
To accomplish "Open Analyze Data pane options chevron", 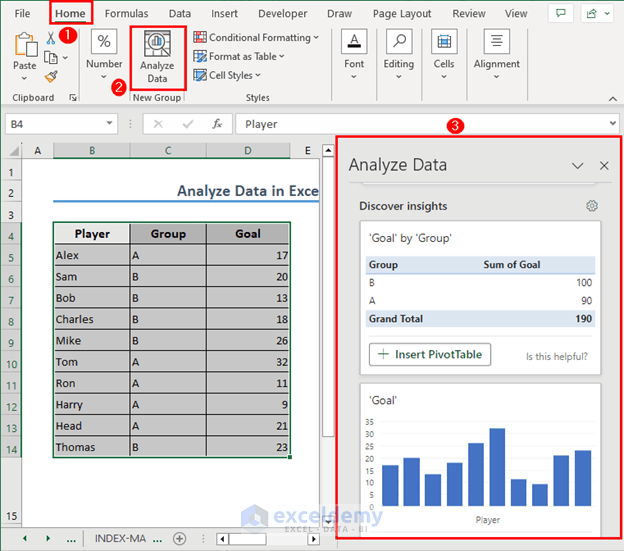I will tap(577, 165).
